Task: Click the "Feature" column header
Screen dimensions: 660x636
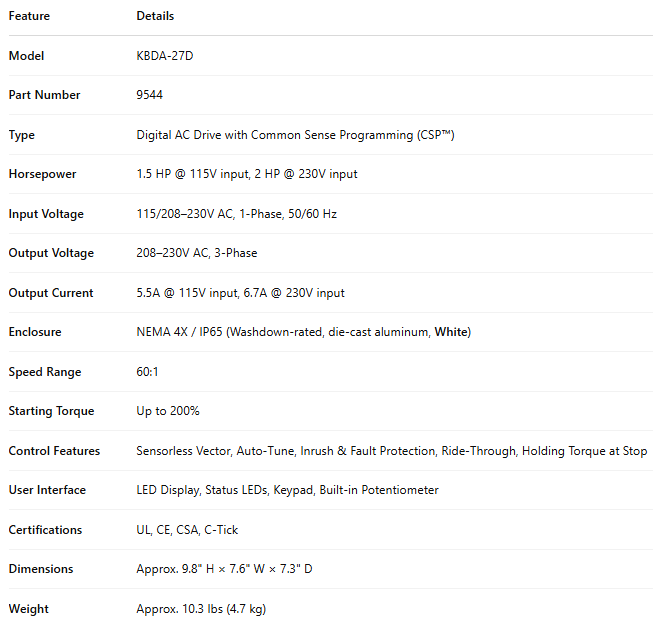Action: pyautogui.click(x=29, y=16)
